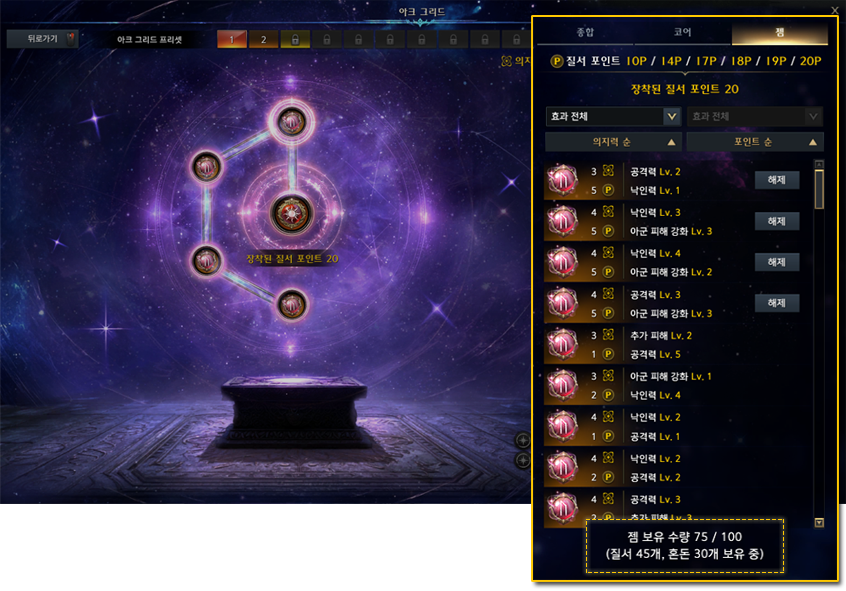This screenshot has height=591, width=846.
Task: Click the upper round plus icon beside the gem panel
Action: click(x=523, y=440)
